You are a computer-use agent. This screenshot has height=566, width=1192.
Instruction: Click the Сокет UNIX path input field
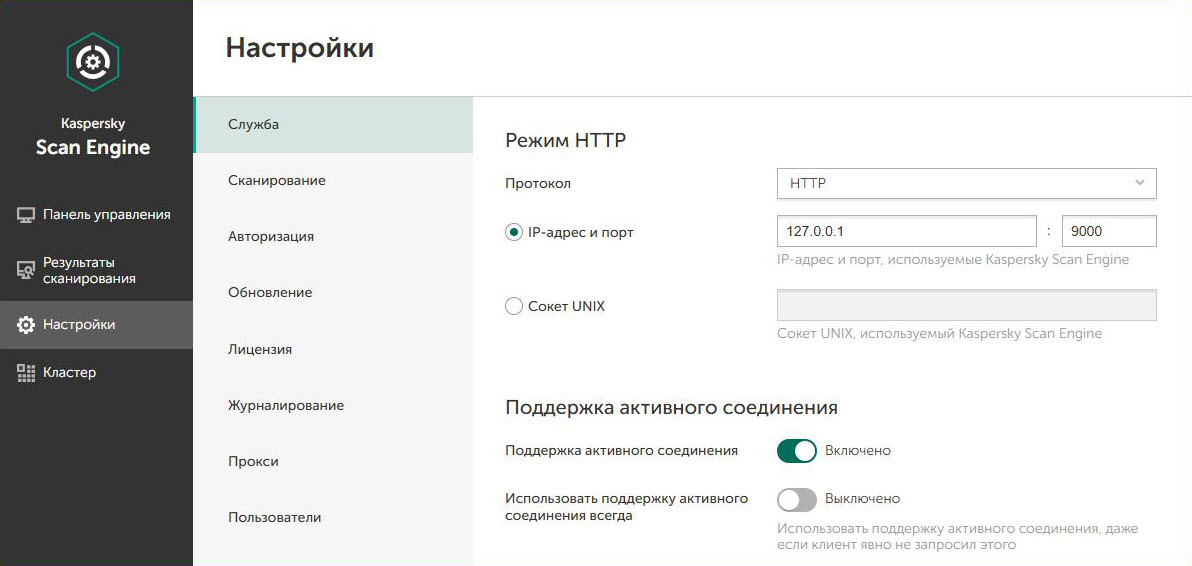[x=966, y=305]
